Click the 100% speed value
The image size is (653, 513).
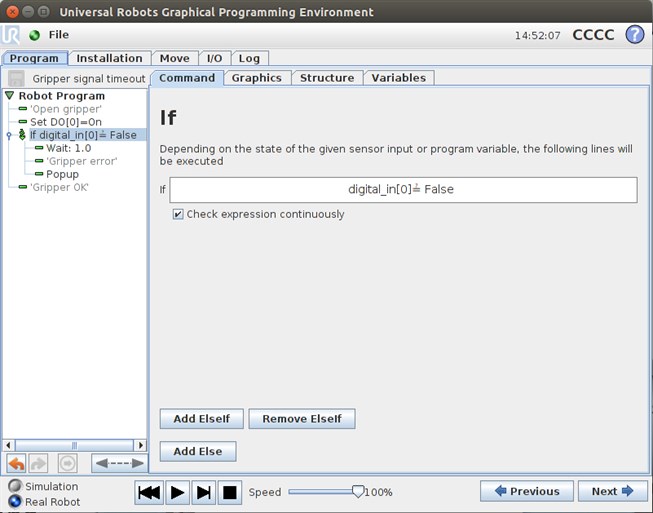379,492
